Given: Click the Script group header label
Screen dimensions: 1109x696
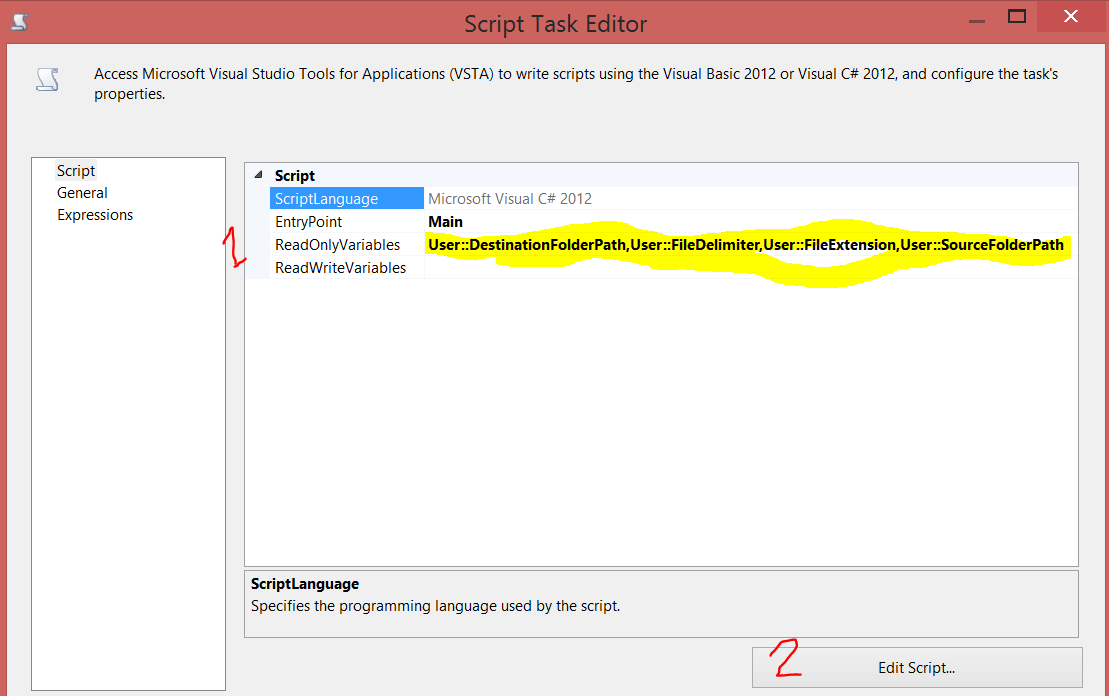Looking at the screenshot, I should click(295, 175).
